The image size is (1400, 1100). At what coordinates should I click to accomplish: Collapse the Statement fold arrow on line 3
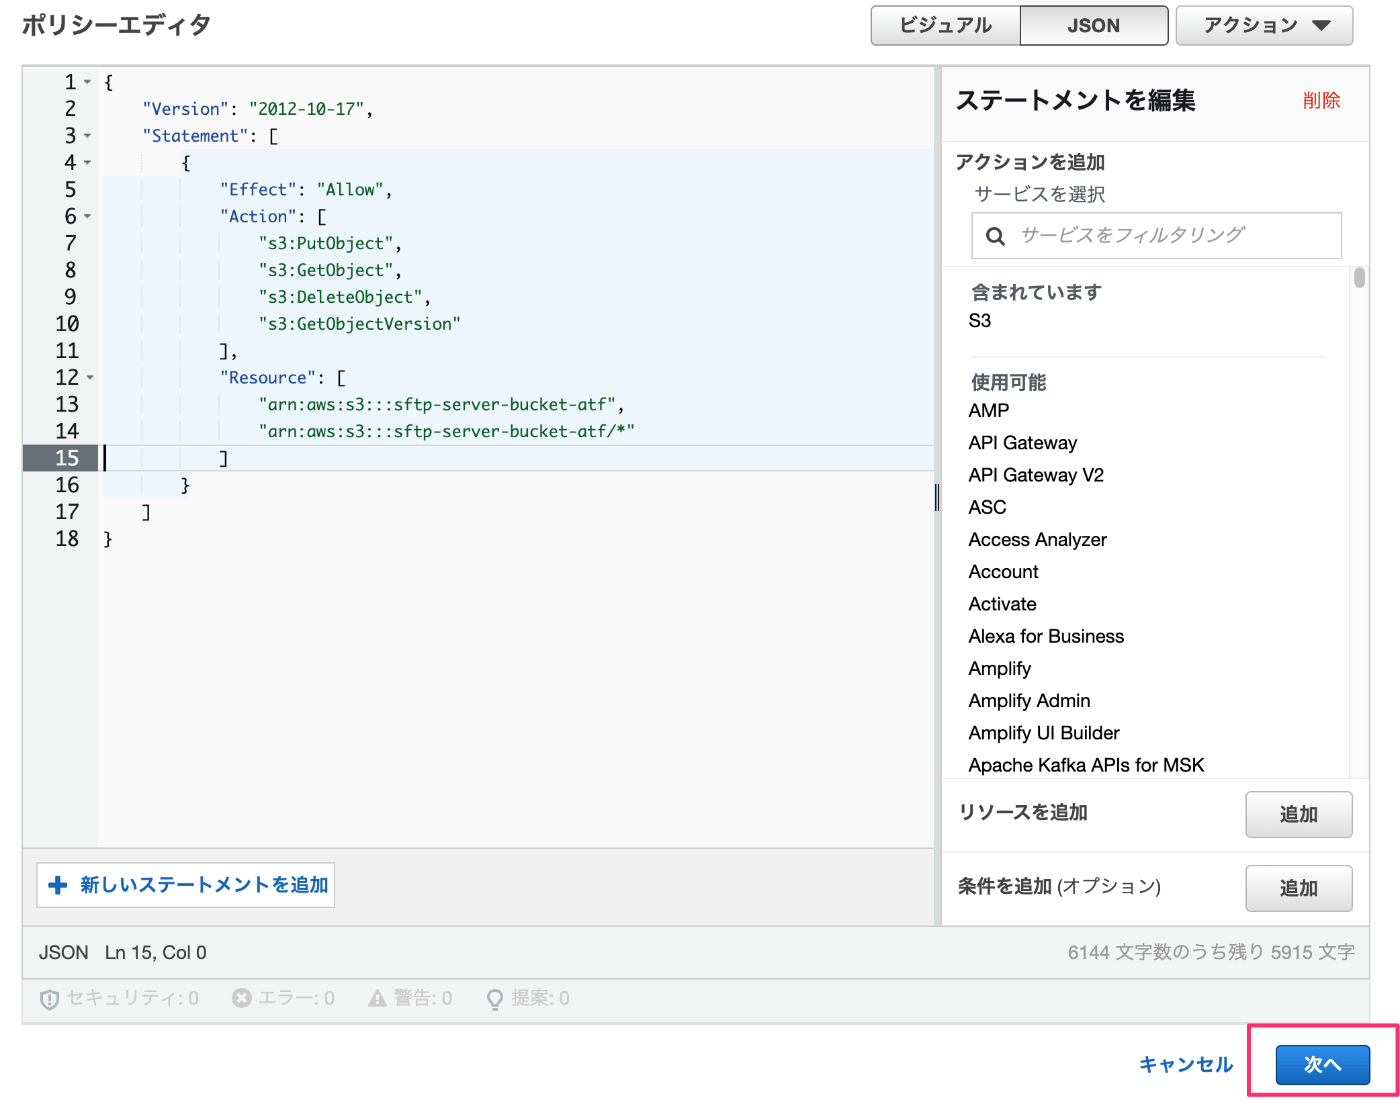pyautogui.click(x=88, y=136)
